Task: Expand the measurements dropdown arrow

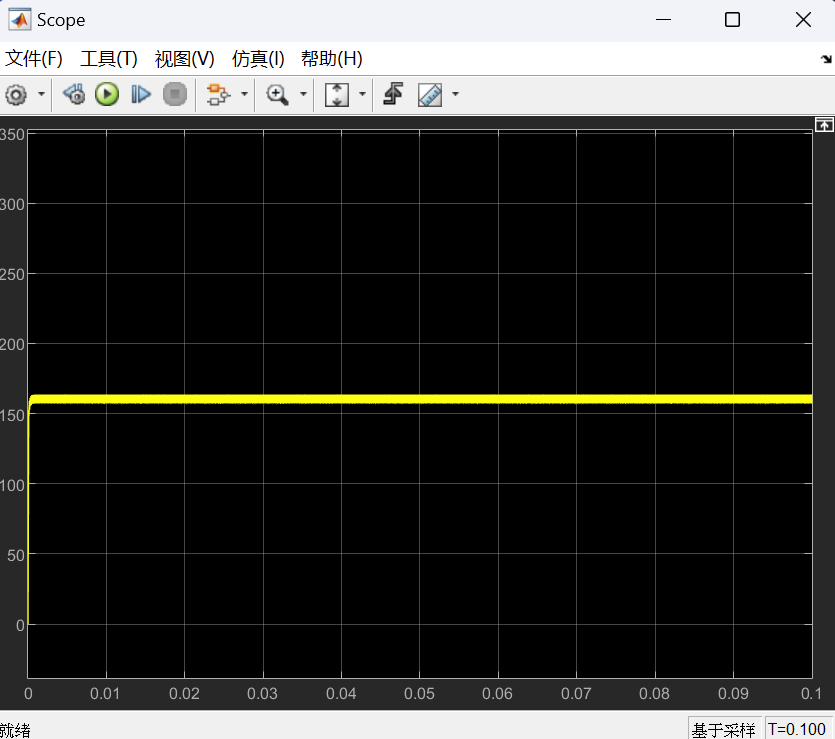Action: click(x=455, y=94)
